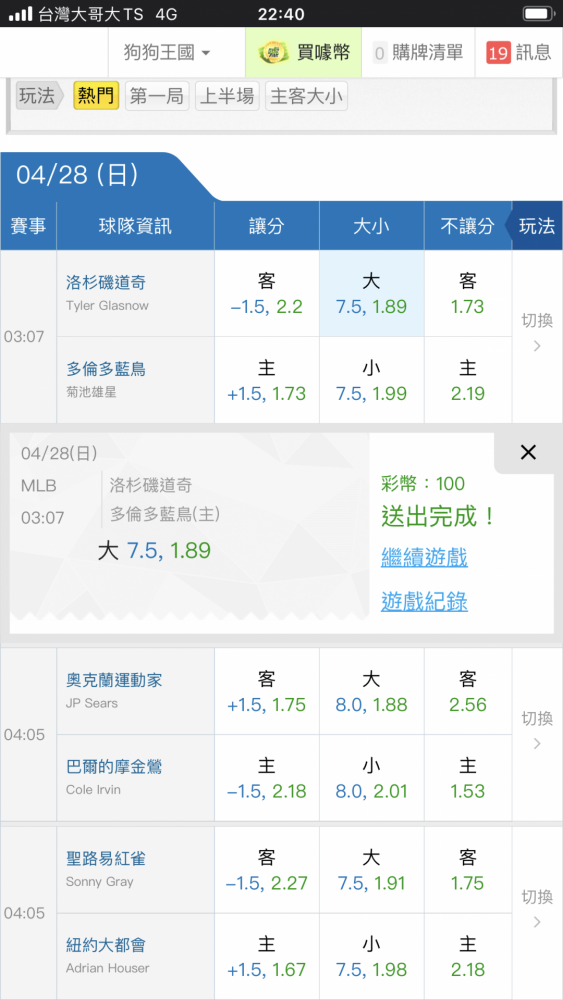
Task: Tap the battery icon in status bar
Action: click(539, 13)
